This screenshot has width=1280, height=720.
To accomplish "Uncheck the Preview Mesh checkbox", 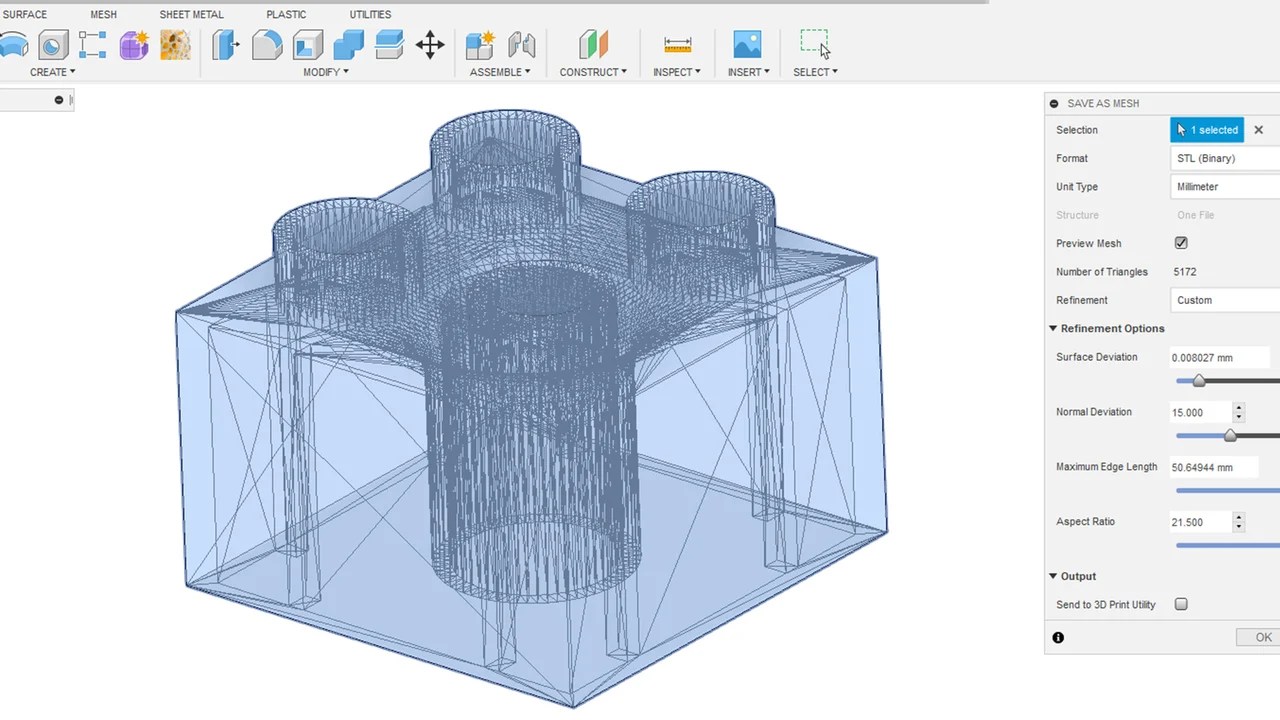I will click(1181, 243).
